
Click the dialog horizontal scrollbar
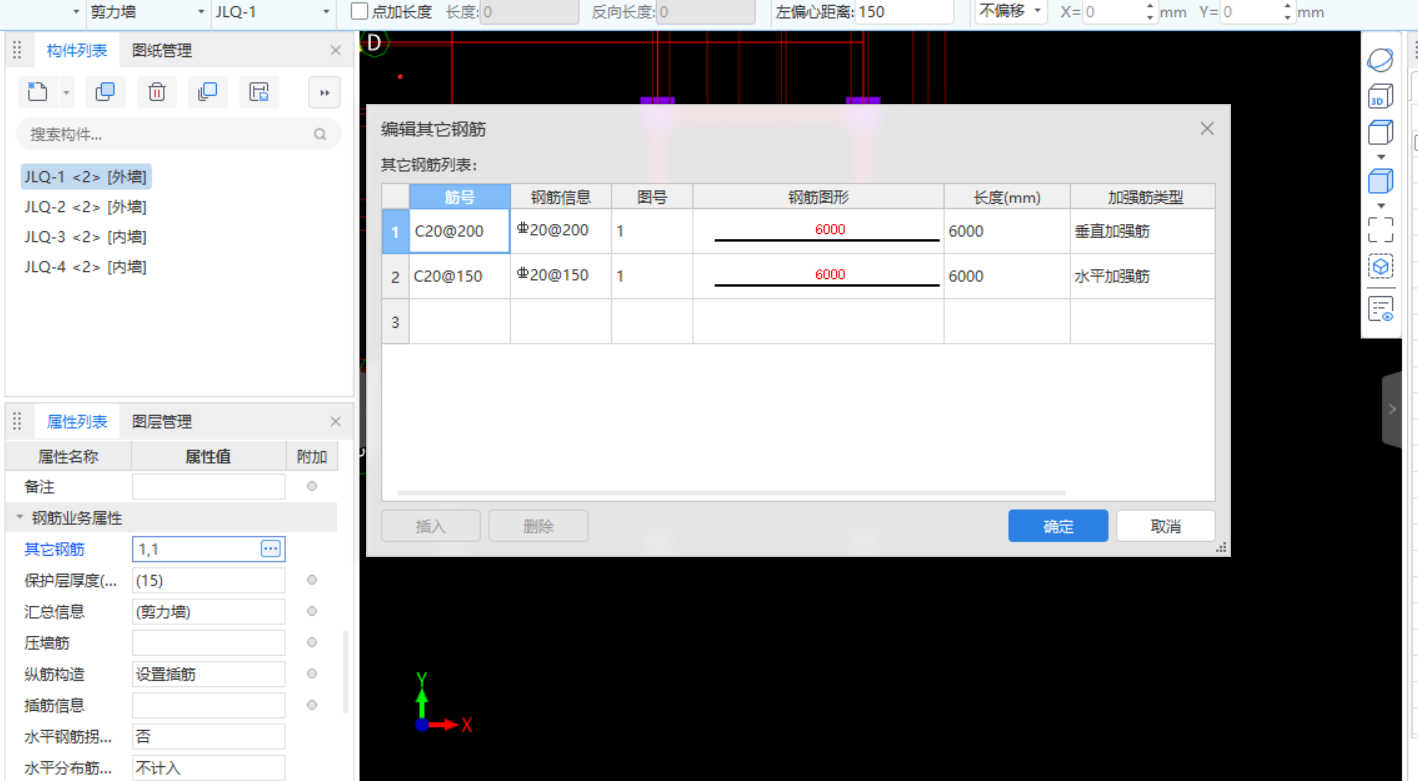coord(732,493)
